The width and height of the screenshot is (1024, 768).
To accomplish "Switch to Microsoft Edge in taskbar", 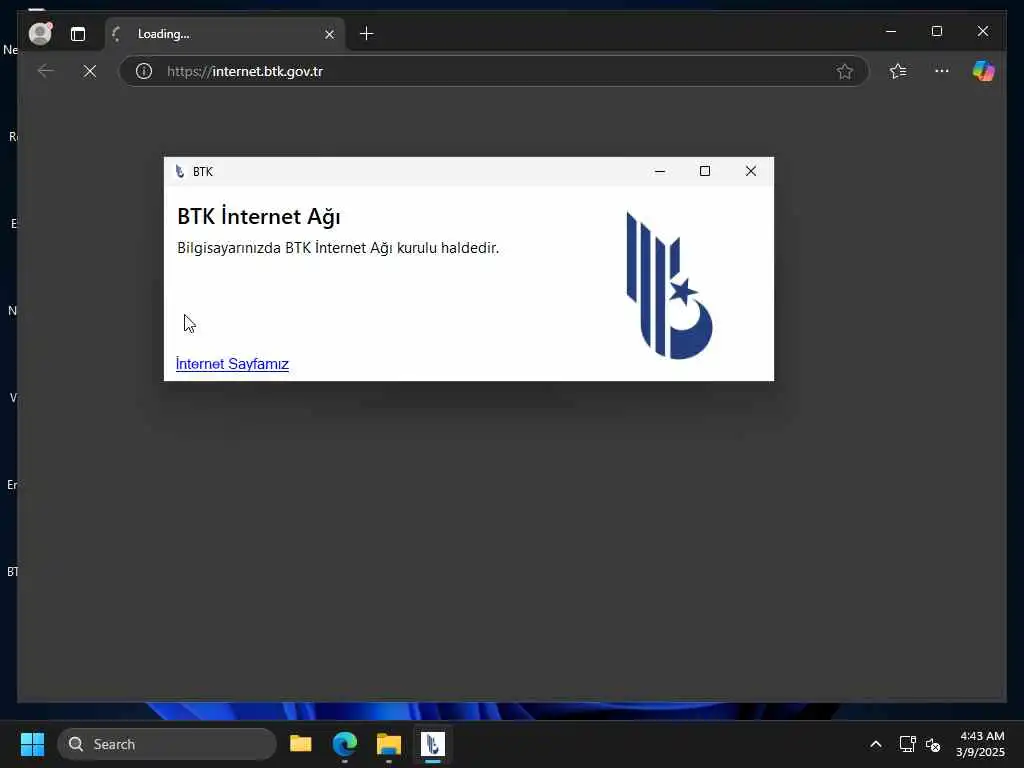I will [345, 744].
